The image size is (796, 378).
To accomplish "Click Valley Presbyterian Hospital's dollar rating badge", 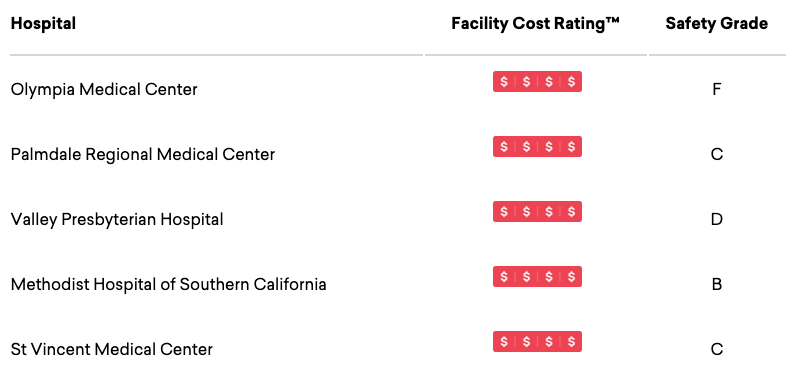I will click(537, 212).
